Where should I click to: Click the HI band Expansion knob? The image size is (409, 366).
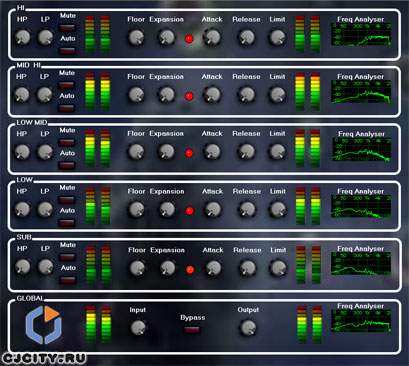[x=166, y=37]
